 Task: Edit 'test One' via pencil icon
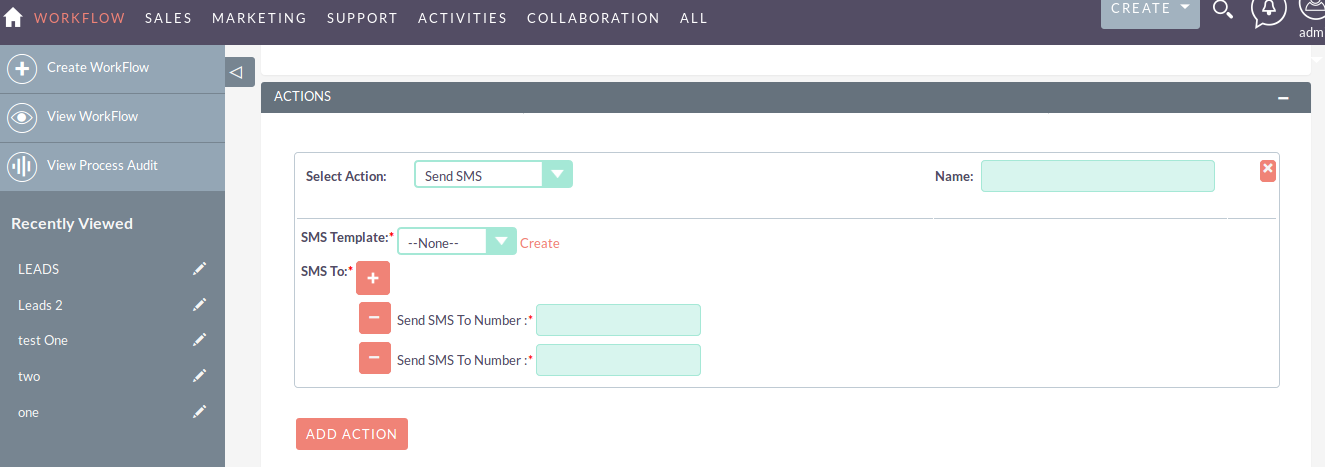pyautogui.click(x=200, y=340)
